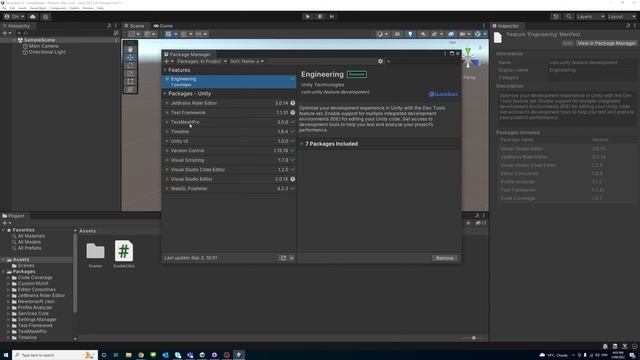Select the JetBrains Rider Editor package
Screen dimensions: 640x360
click(x=229, y=103)
